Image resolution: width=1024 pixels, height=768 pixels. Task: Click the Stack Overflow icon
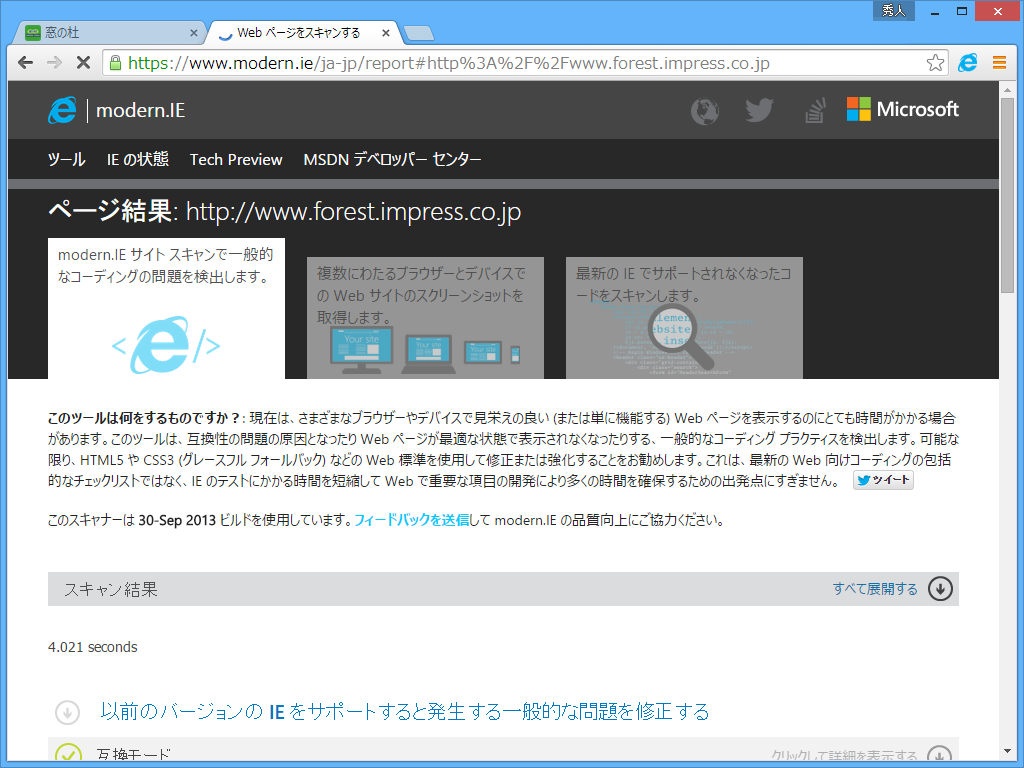pyautogui.click(x=814, y=111)
